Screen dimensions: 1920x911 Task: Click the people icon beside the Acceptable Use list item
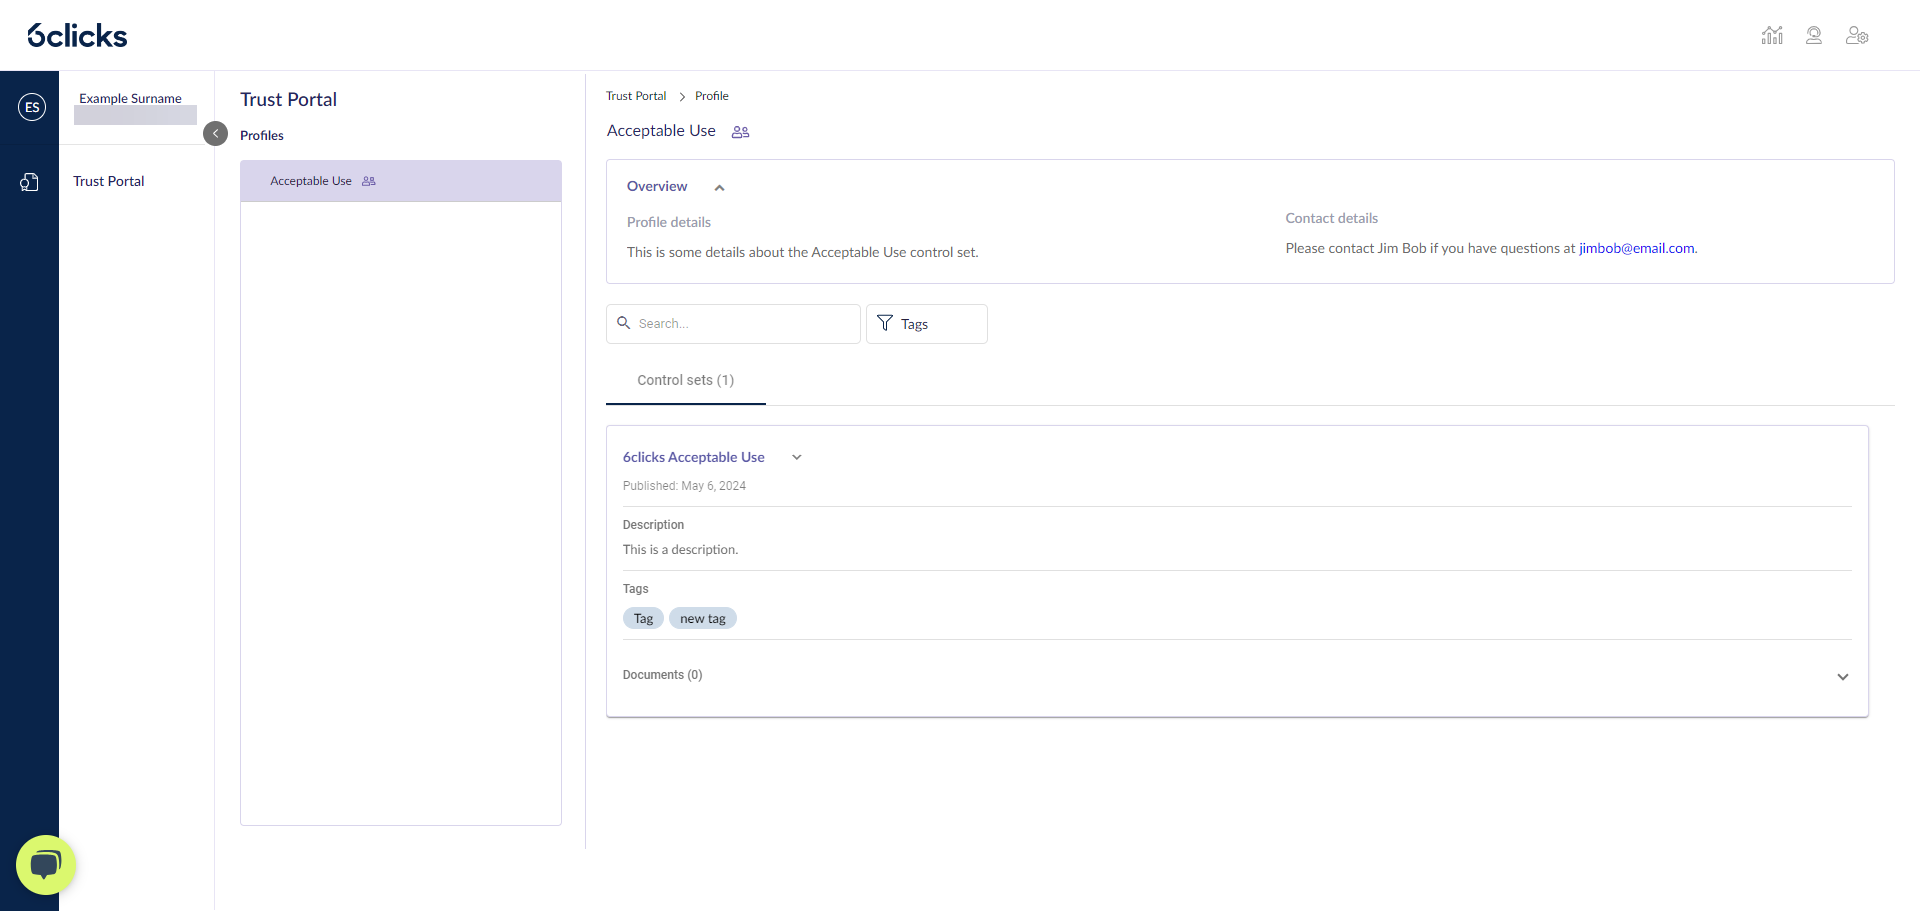click(x=369, y=181)
